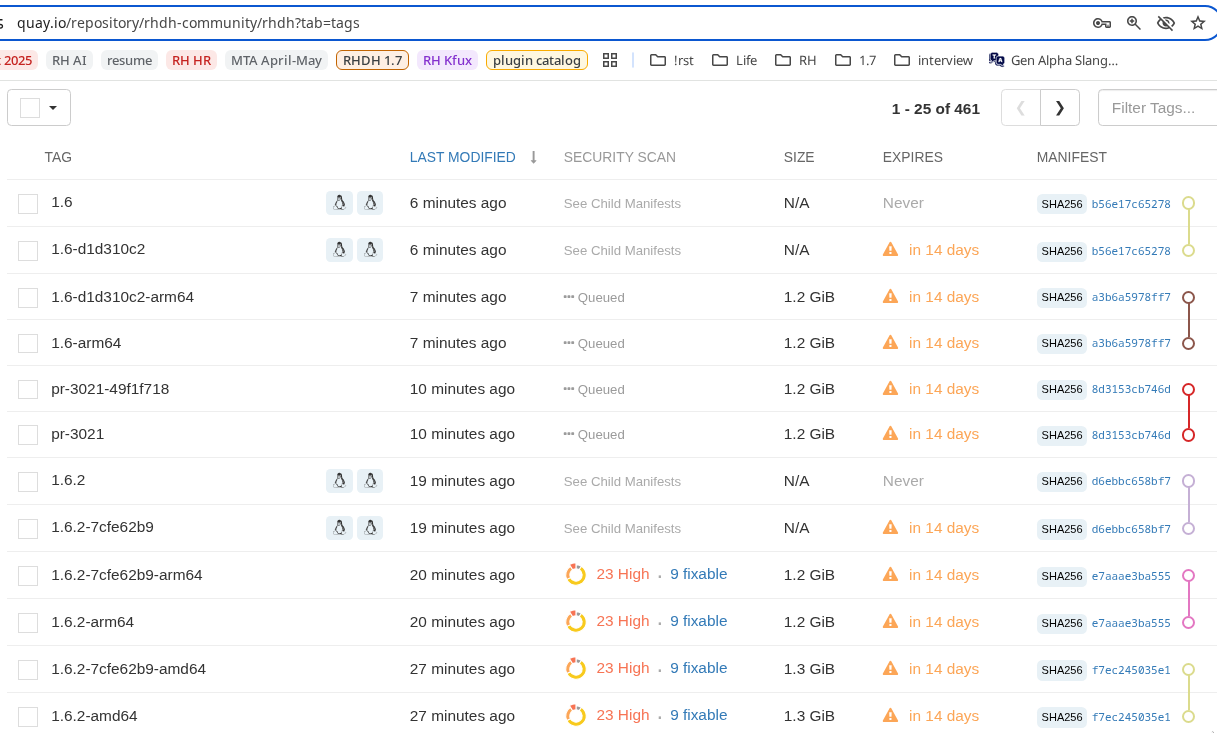Sort by the Size column header
1217x734 pixels.
799,157
